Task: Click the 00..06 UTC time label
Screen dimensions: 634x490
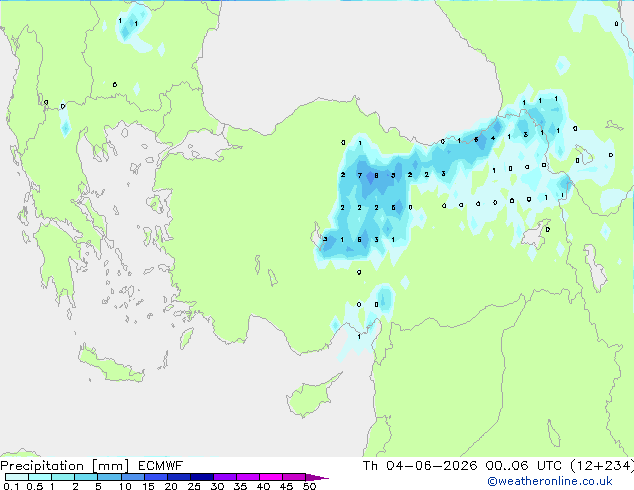Action: point(523,466)
